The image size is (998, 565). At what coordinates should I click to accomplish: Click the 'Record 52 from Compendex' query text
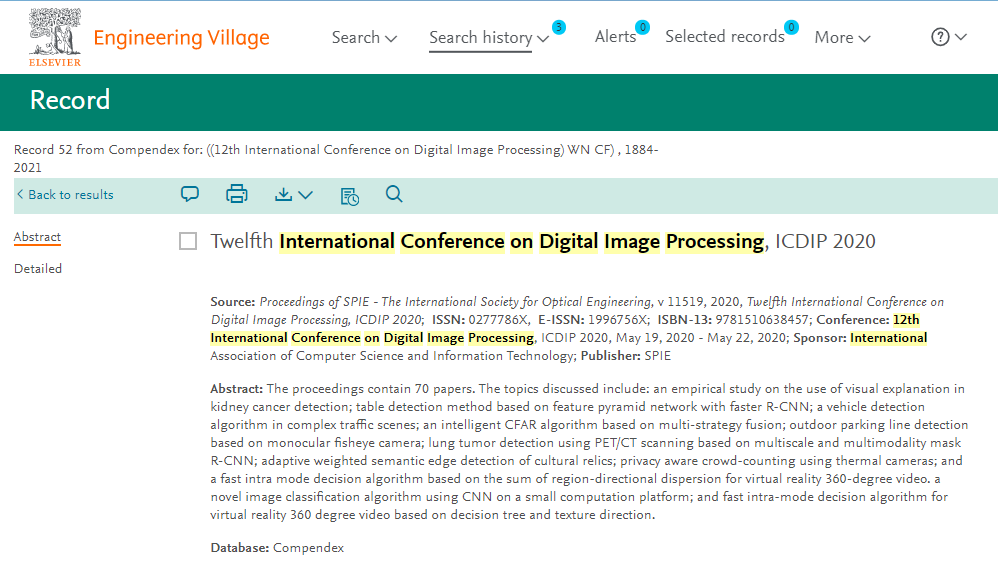(336, 158)
